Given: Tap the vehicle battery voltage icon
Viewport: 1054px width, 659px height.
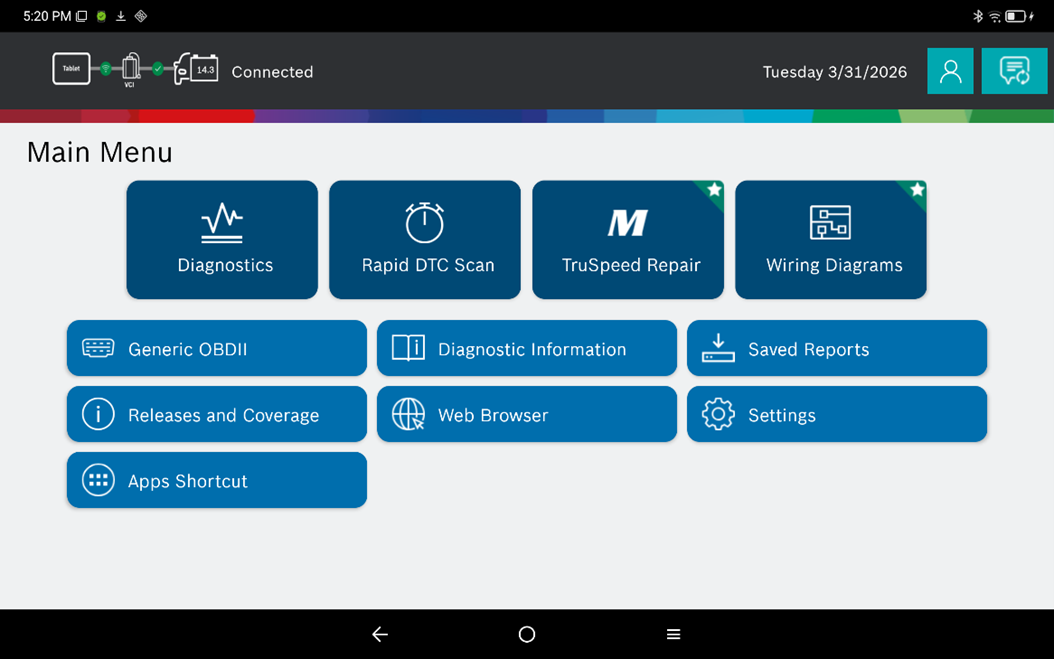Looking at the screenshot, I should [197, 69].
